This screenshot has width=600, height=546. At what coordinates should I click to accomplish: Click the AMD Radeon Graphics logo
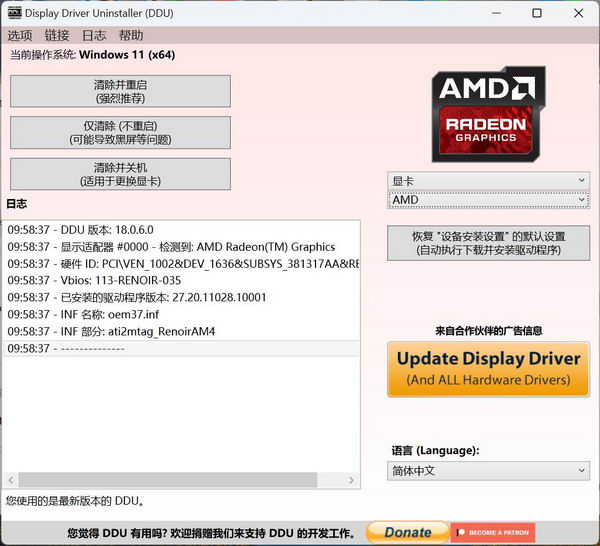click(x=488, y=114)
